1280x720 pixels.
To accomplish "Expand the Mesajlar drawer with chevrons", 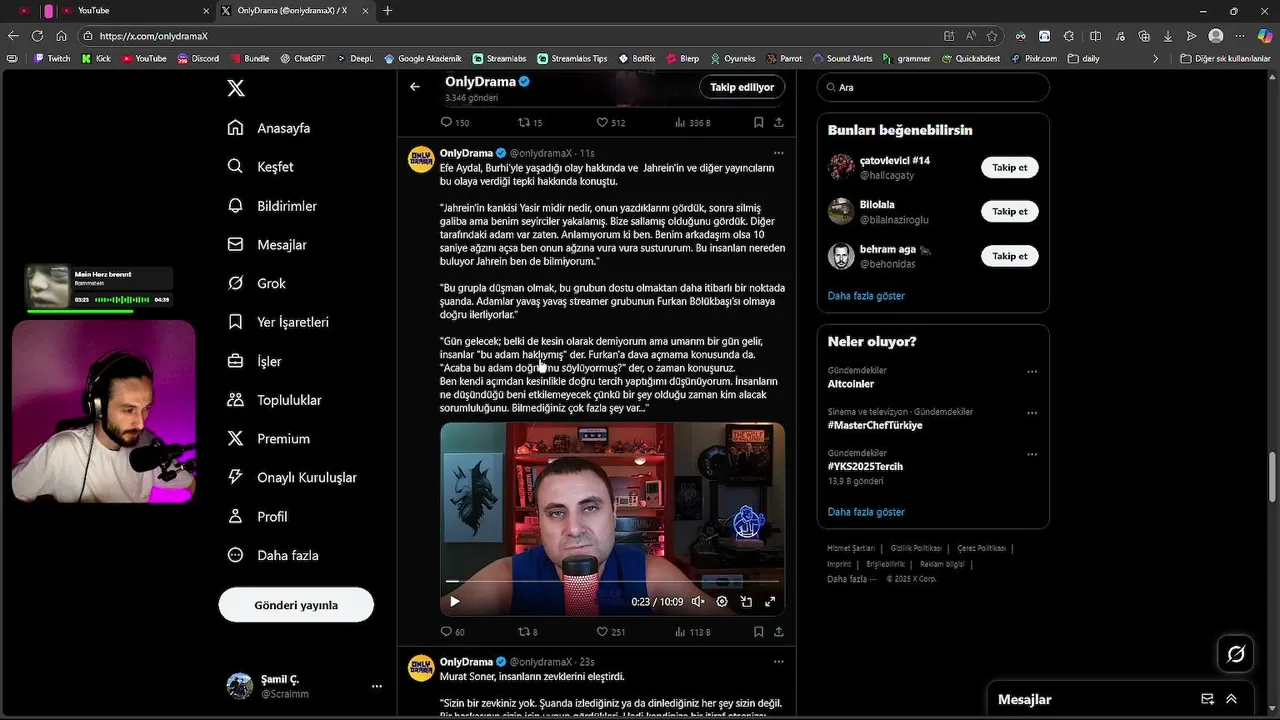I will click(1231, 700).
